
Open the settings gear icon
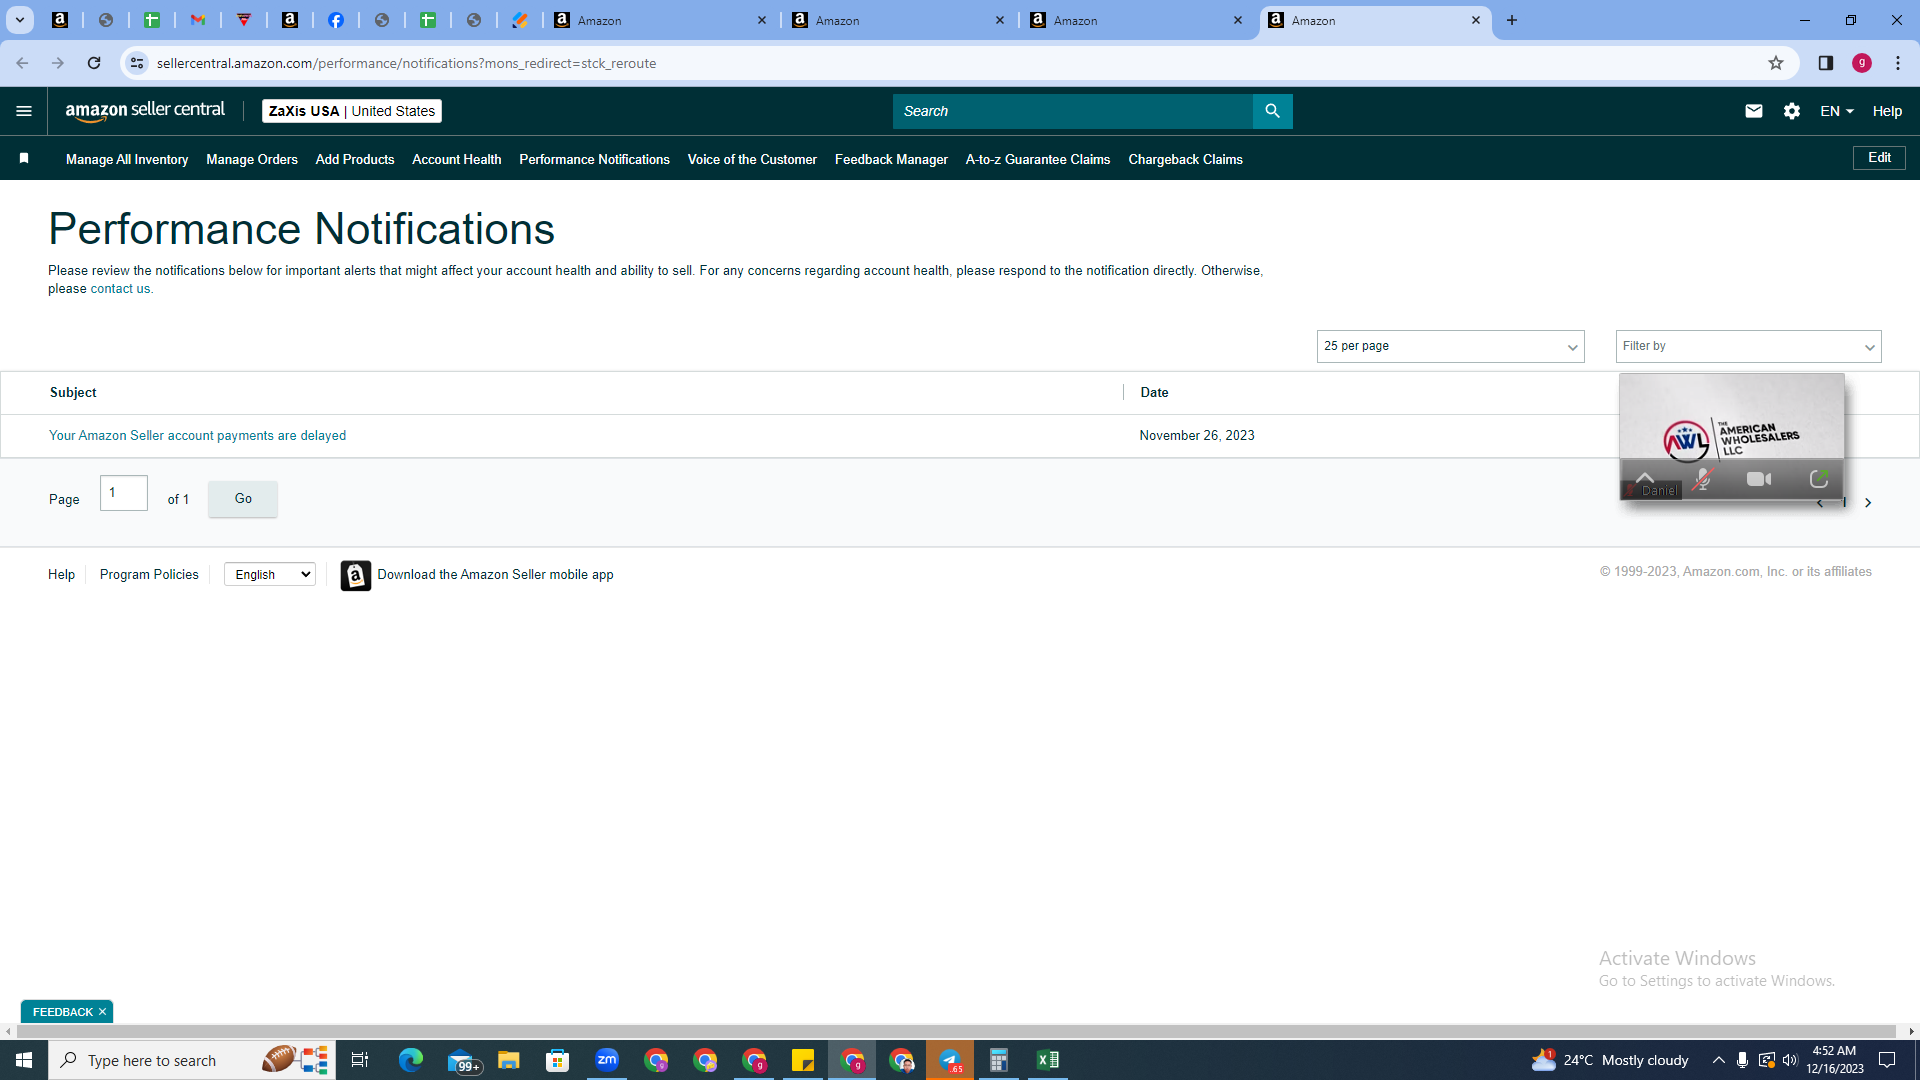click(x=1792, y=111)
